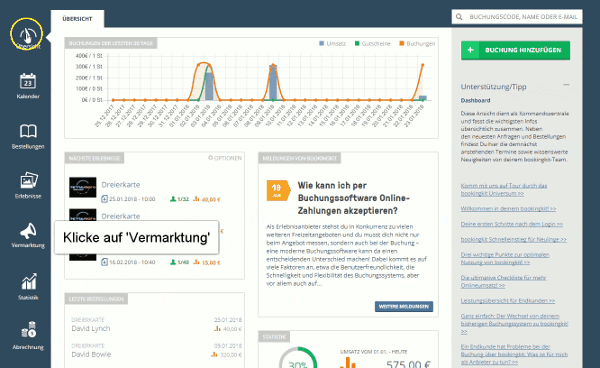Click the orange revenue icon beside 40,00 € at 25.01.2018 - 10:00
Viewport: 600px width, 368px height.
196,199
